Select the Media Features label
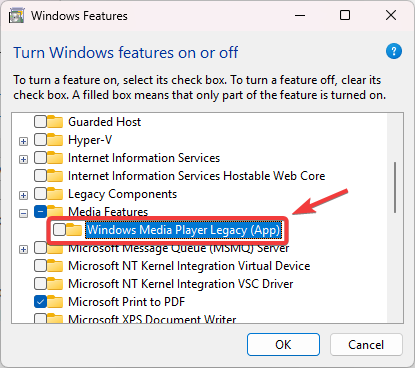Screen dimensions: 415x368 (108, 212)
